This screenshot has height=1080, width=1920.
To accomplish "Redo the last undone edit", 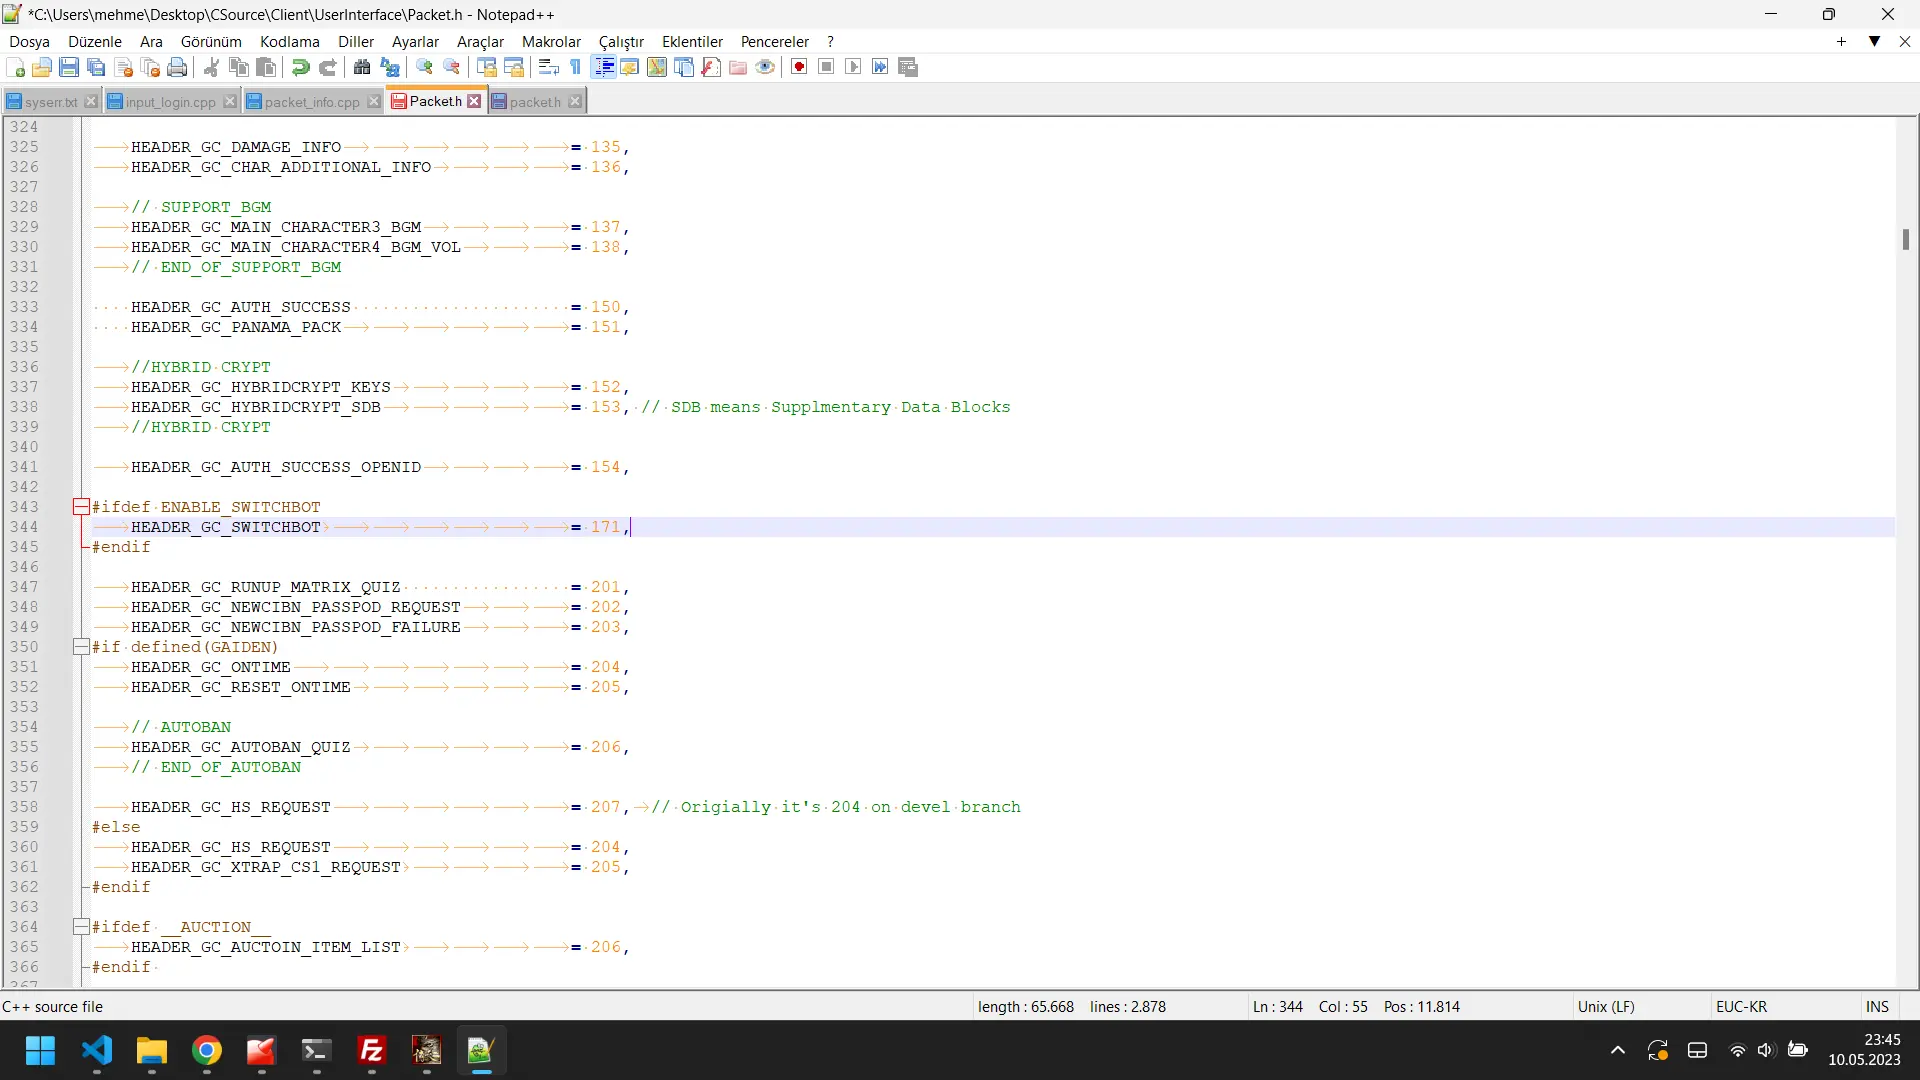I will click(x=328, y=67).
